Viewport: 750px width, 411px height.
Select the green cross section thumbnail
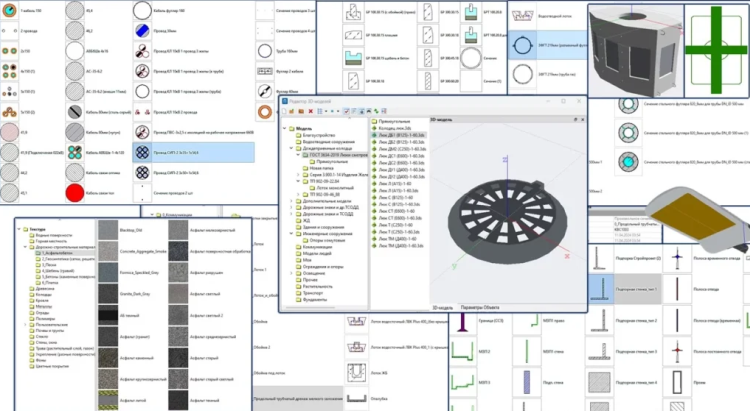[x=716, y=45]
